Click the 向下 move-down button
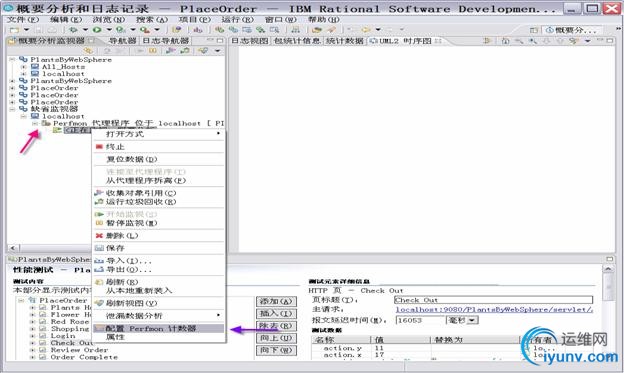 [276, 350]
